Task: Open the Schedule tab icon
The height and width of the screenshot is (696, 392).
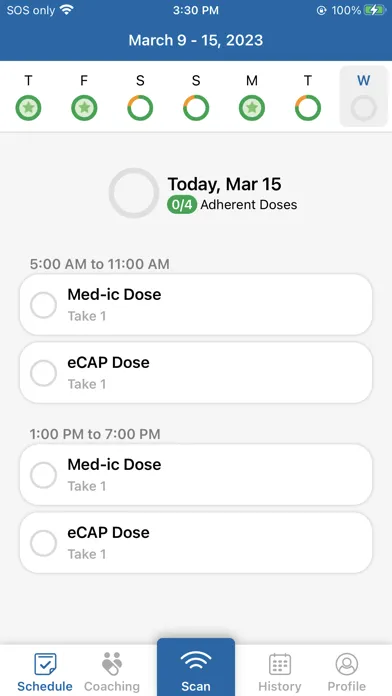Action: 45,664
